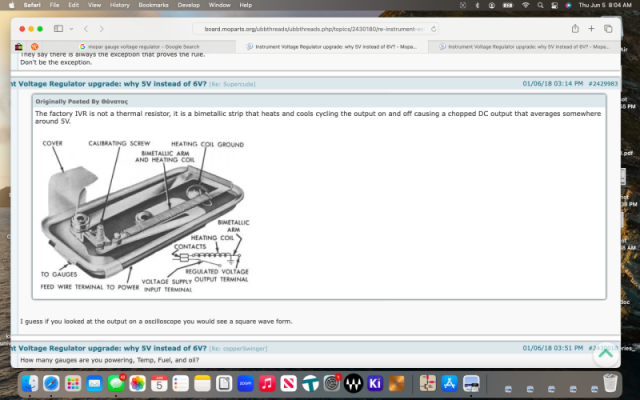The image size is (640, 400).
Task: Open News in the Dock
Action: pyautogui.click(x=289, y=384)
